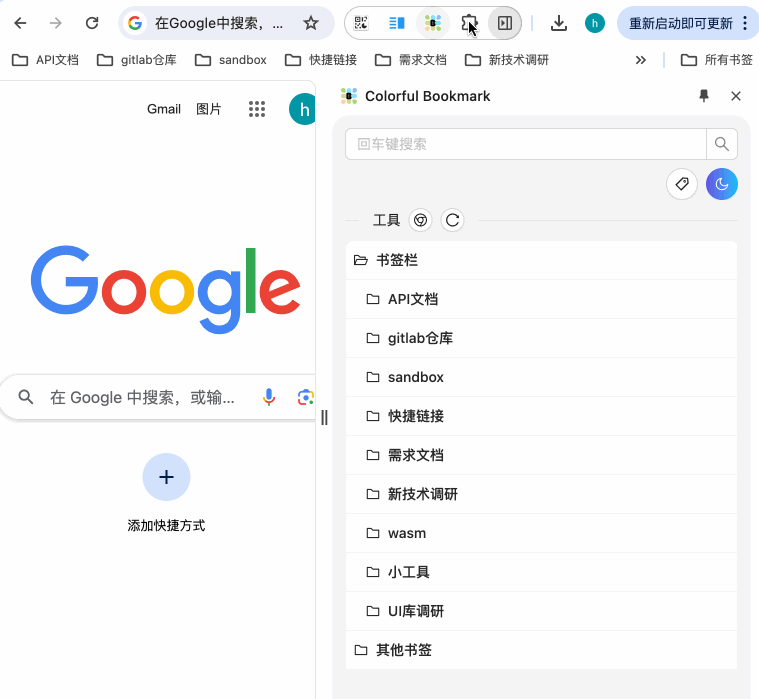Start voice search with the microphone

pos(269,397)
